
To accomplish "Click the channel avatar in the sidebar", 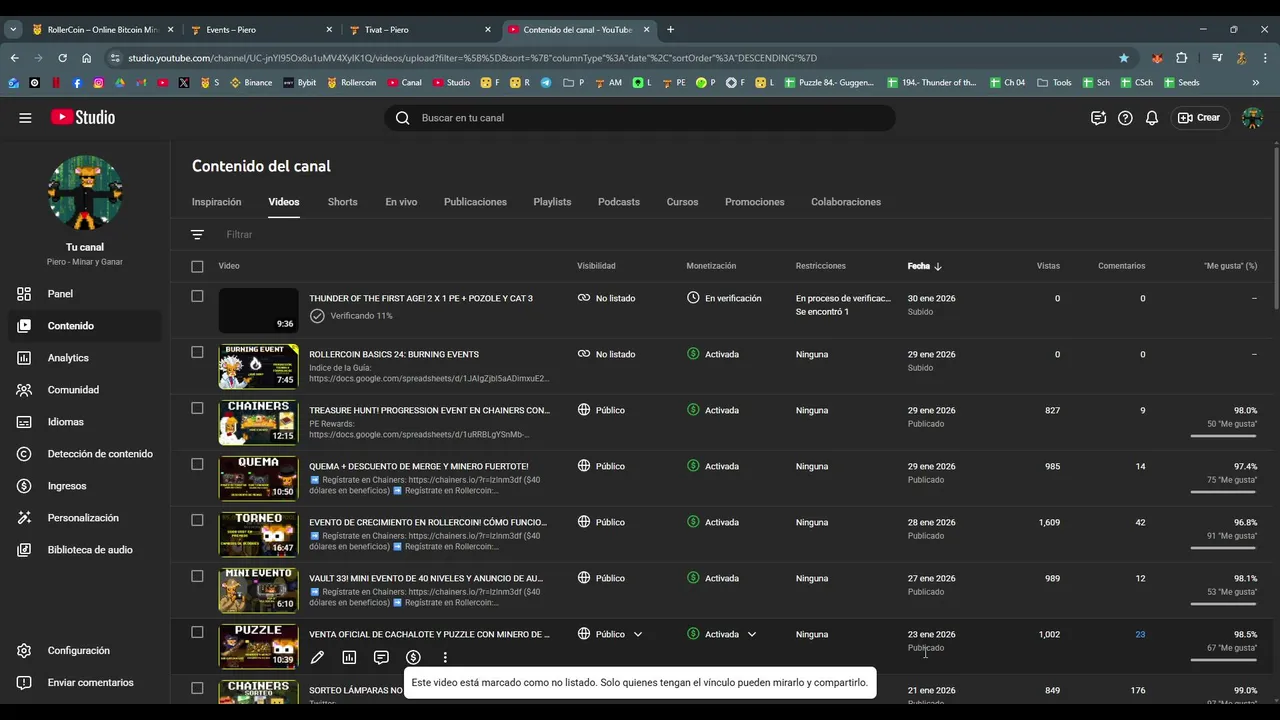I will tap(85, 193).
